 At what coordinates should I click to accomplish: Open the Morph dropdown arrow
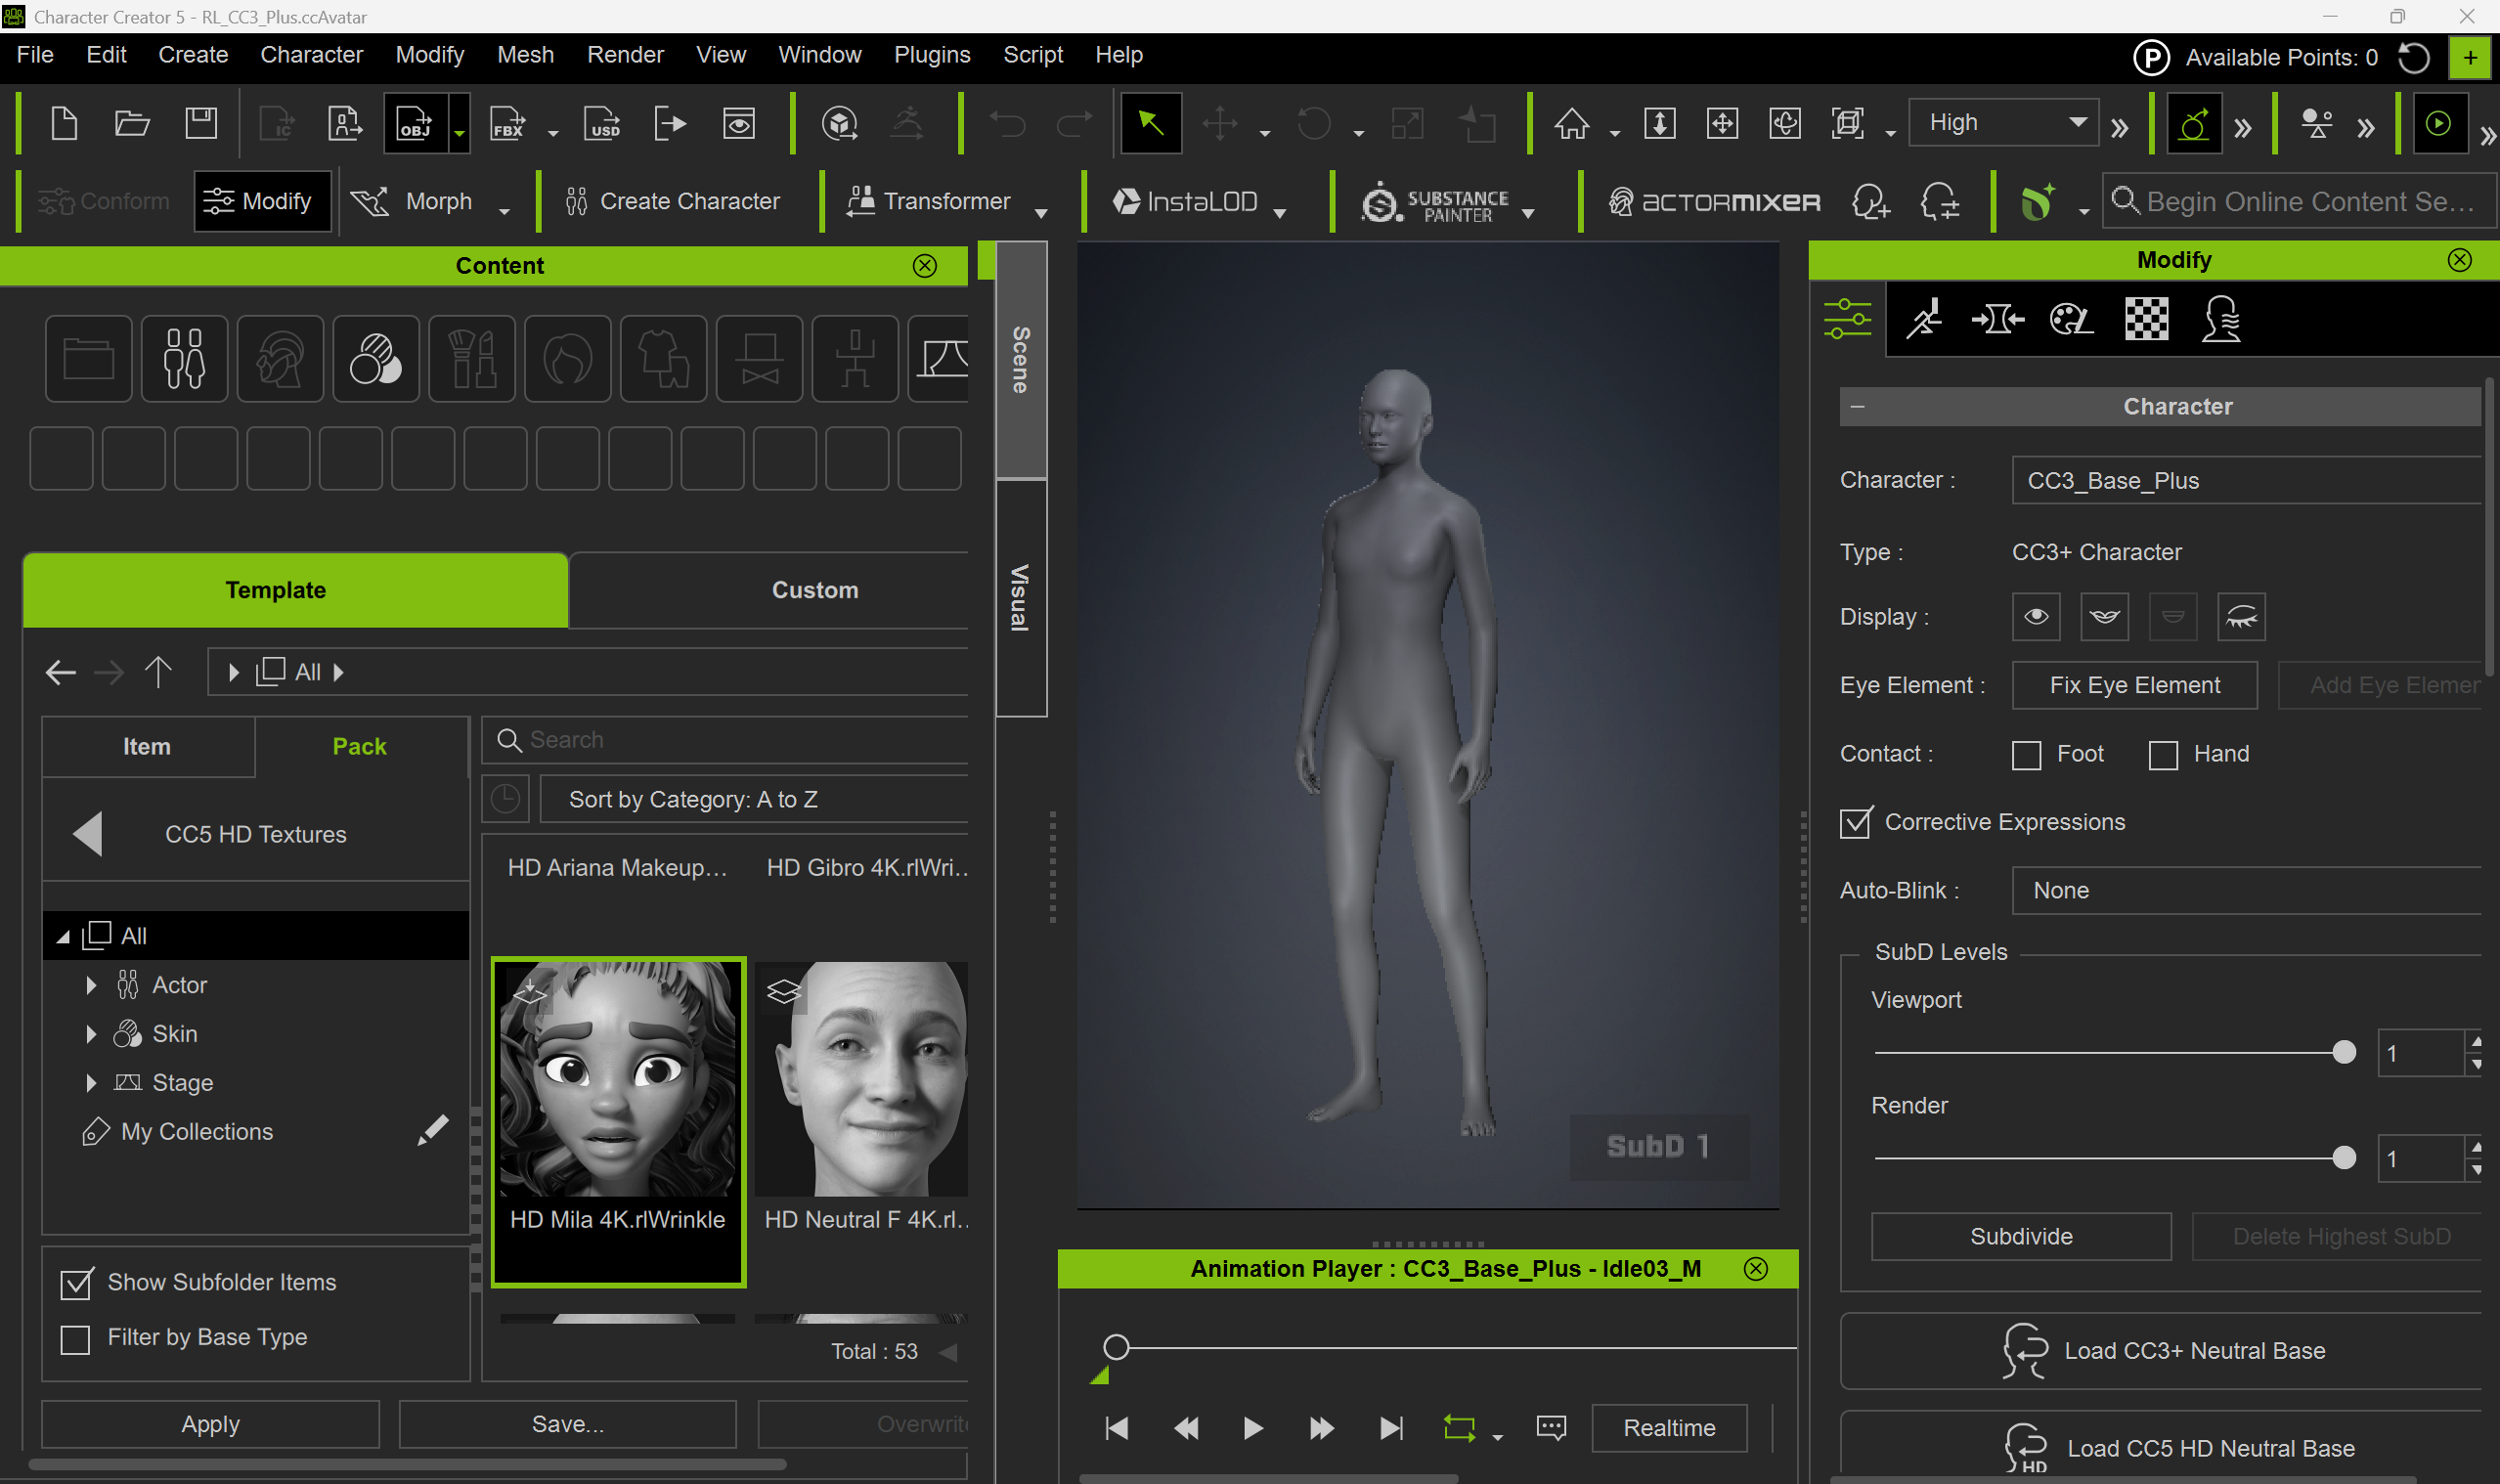click(504, 211)
